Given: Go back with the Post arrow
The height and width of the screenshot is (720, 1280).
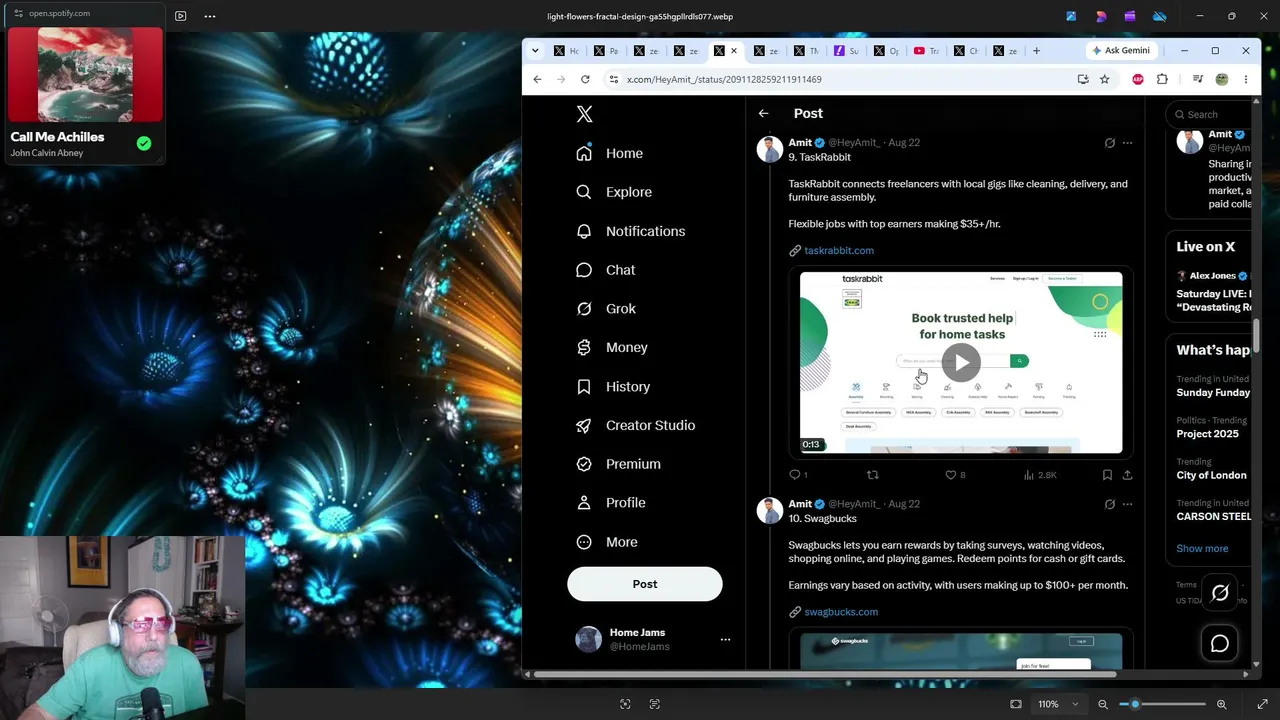Looking at the screenshot, I should pyautogui.click(x=763, y=114).
